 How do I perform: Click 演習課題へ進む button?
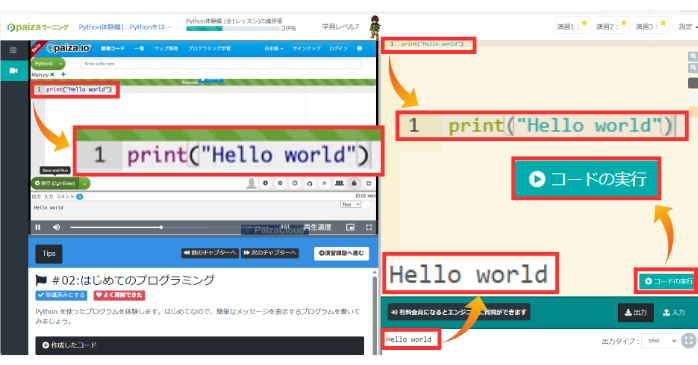(x=341, y=253)
